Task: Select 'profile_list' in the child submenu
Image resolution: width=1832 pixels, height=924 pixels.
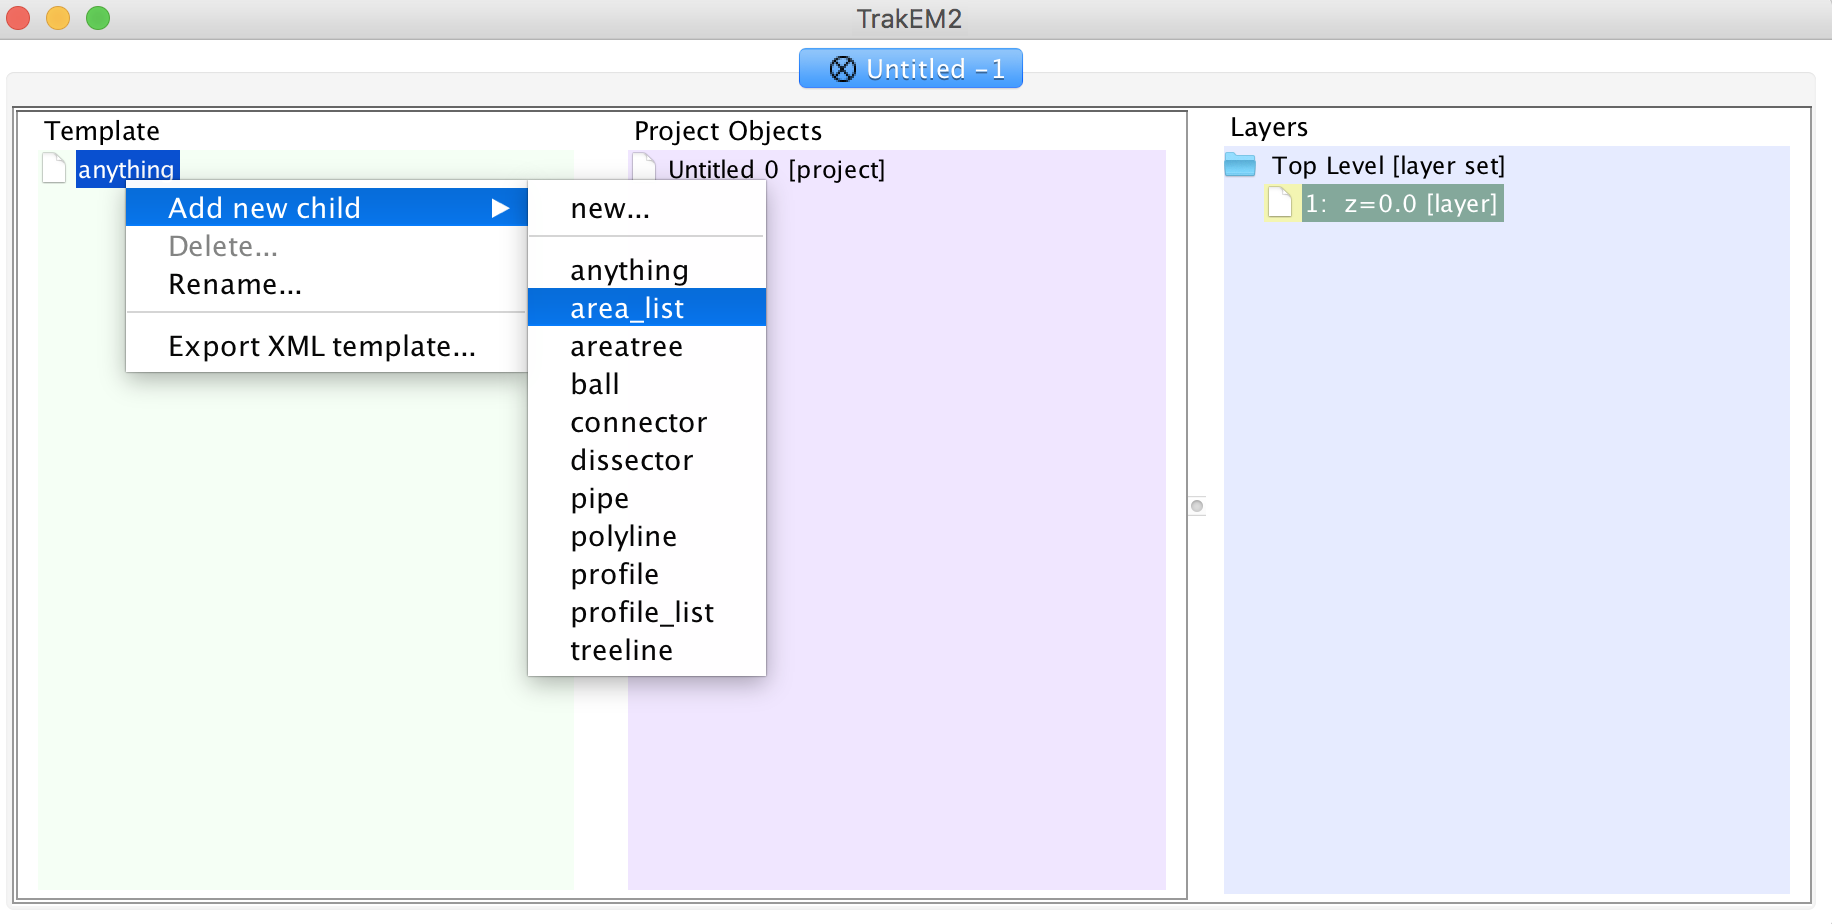Action: point(646,612)
